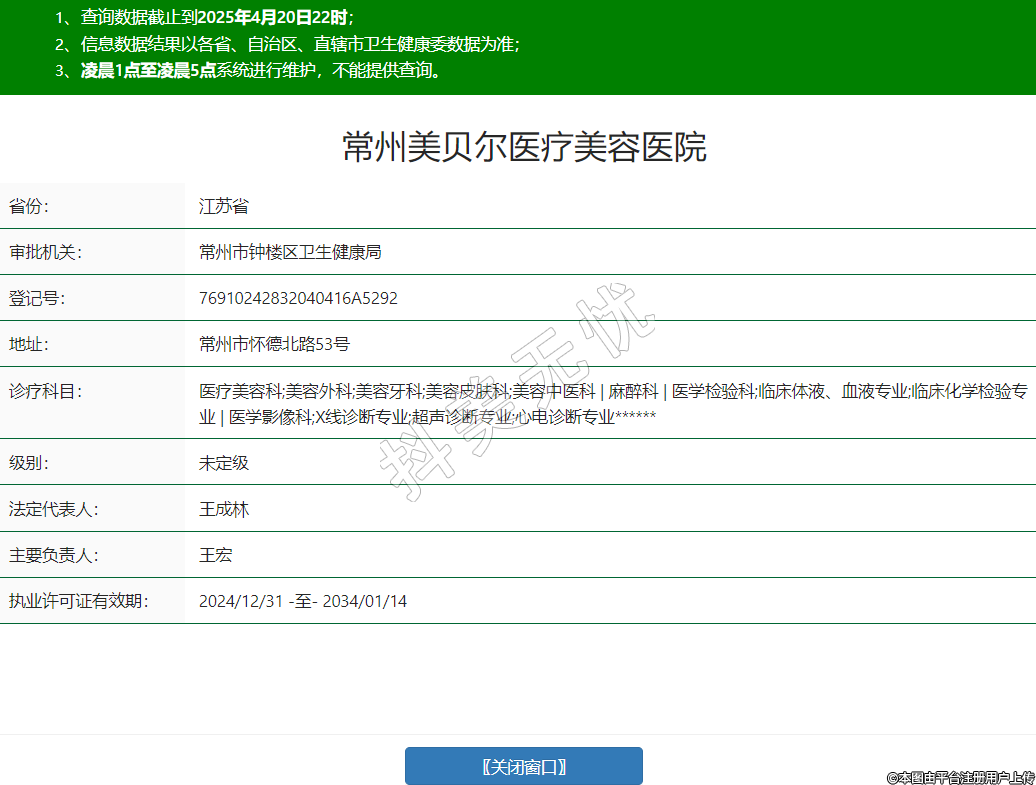
Task: Click the 登记号 field label
Action: pos(37,299)
